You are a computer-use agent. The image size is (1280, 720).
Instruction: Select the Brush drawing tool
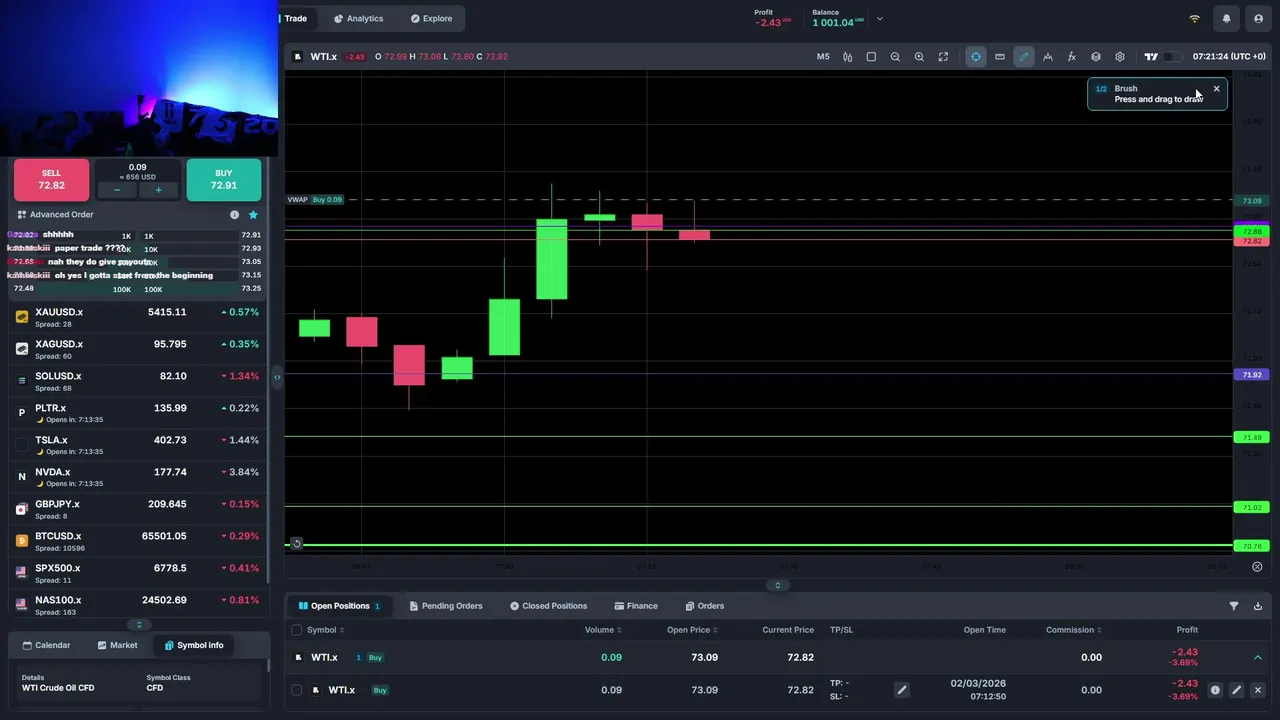pos(1024,57)
